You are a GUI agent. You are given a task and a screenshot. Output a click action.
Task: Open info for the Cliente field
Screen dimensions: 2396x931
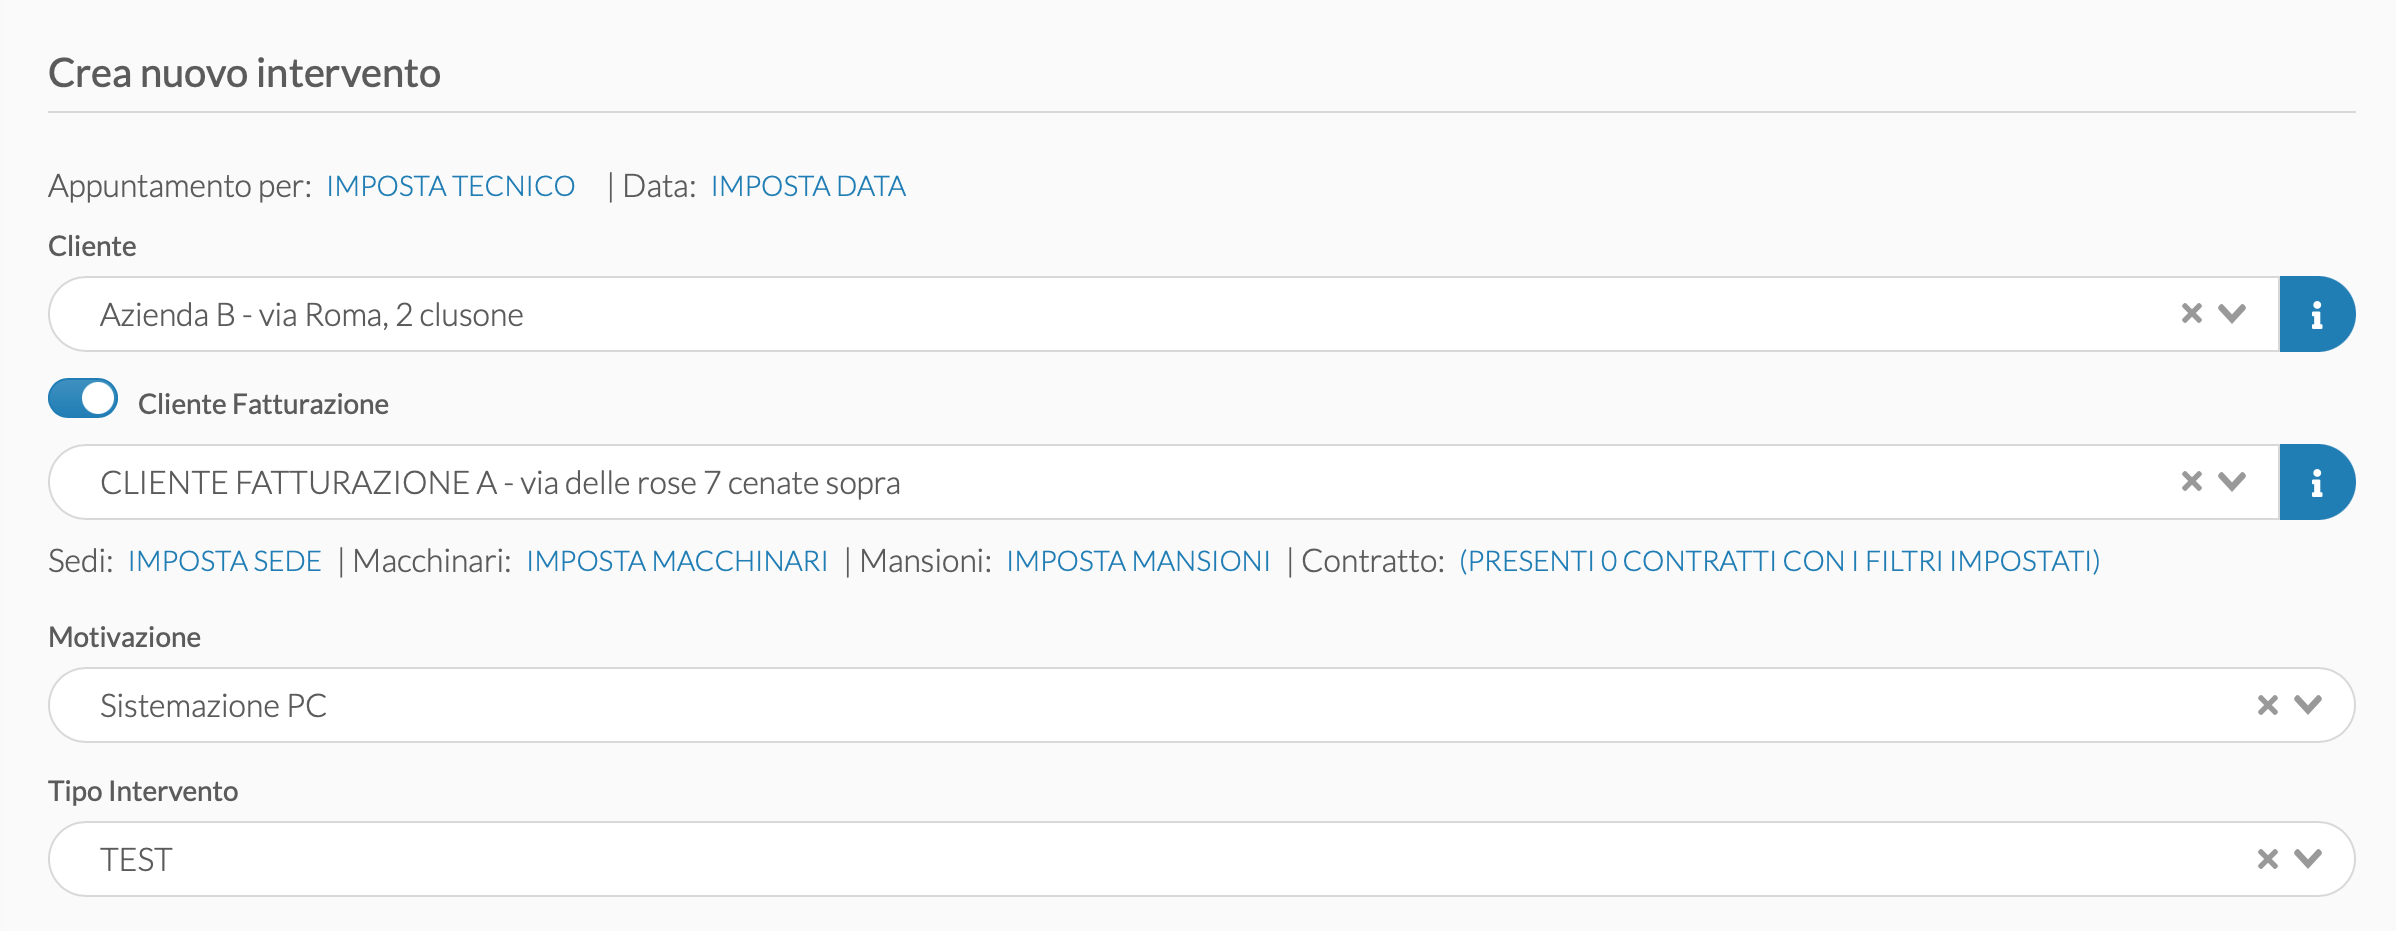click(2317, 314)
